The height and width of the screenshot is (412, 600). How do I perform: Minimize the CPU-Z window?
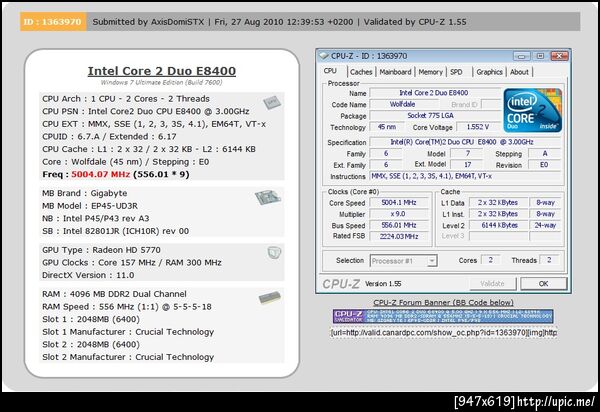(x=522, y=56)
